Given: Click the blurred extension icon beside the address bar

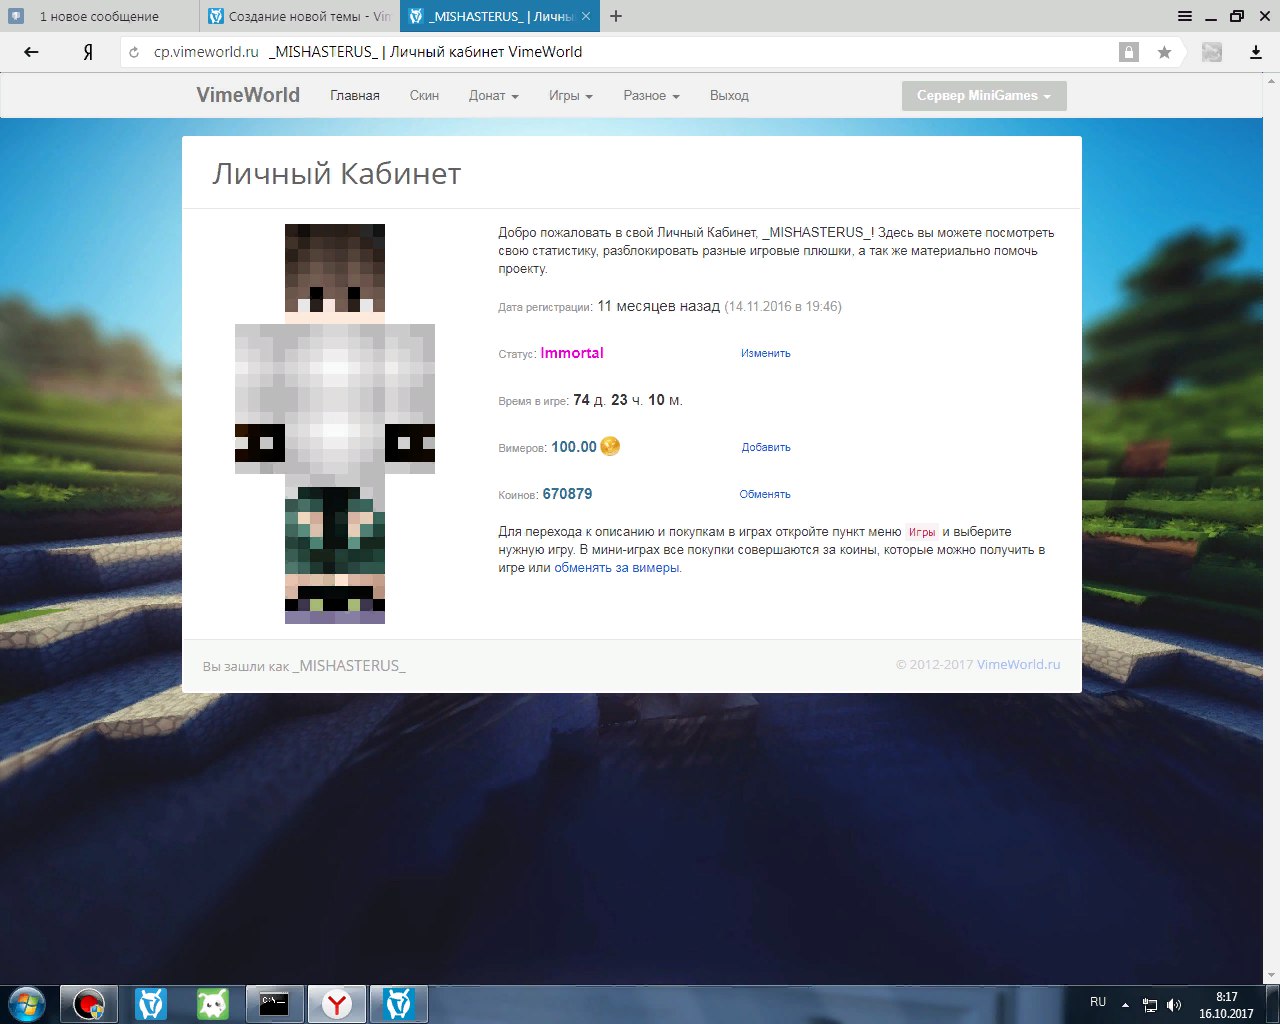Looking at the screenshot, I should pos(1212,52).
